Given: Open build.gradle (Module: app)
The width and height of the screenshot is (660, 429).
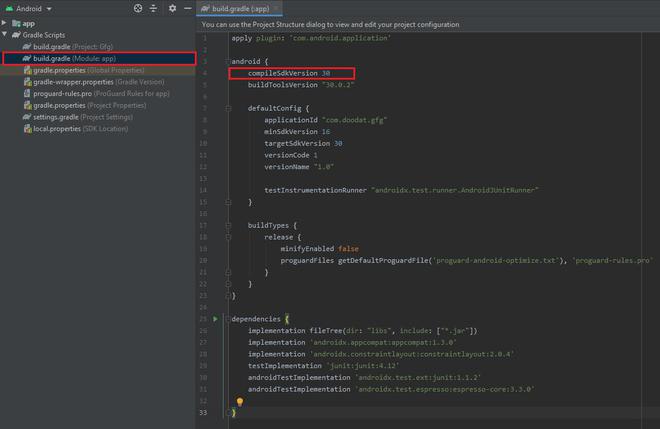Looking at the screenshot, I should click(99, 59).
